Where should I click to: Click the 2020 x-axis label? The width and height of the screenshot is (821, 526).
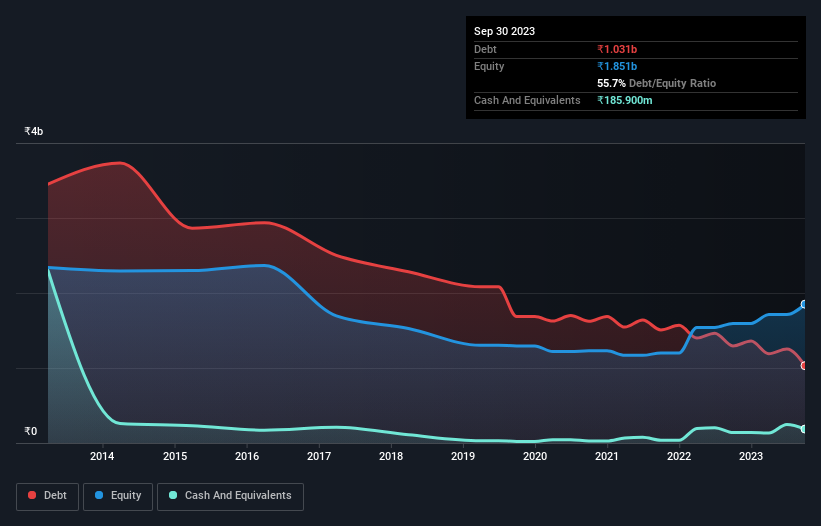click(x=535, y=456)
